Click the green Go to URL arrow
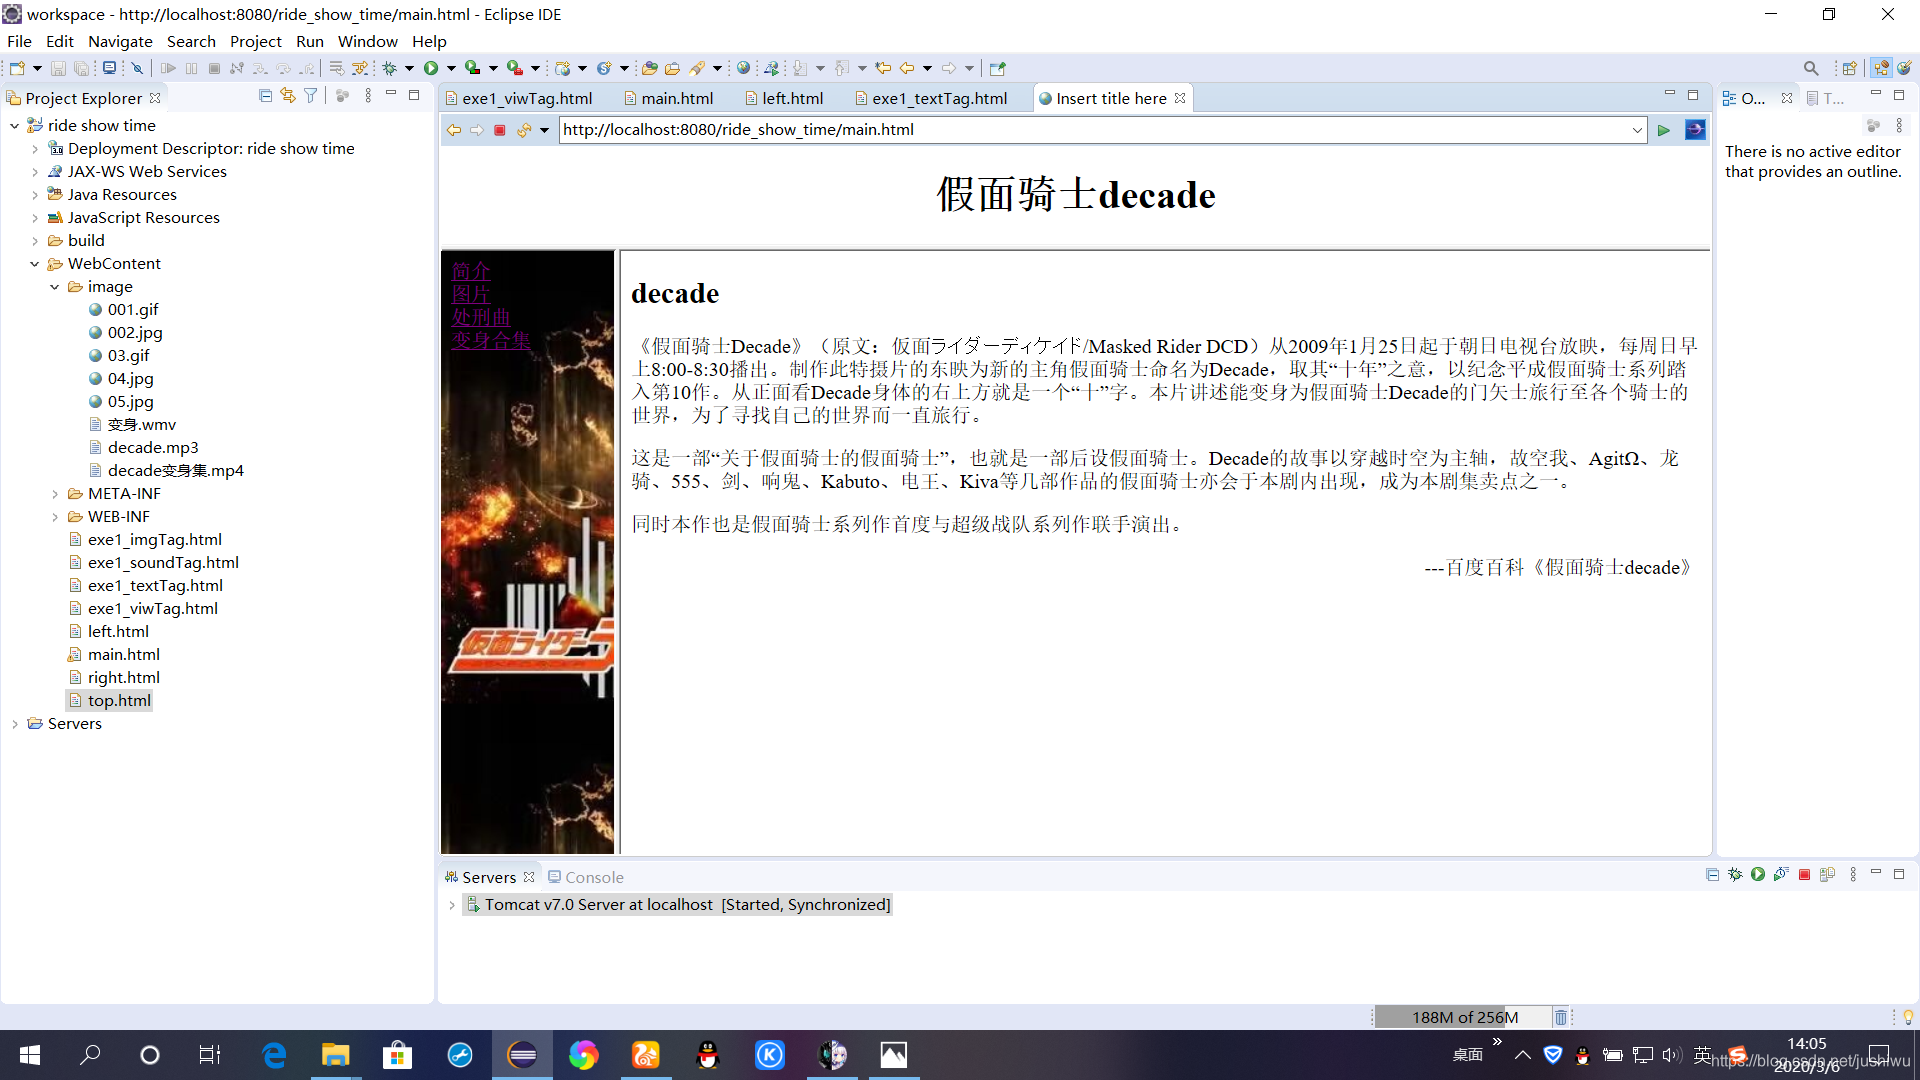 pyautogui.click(x=1664, y=130)
